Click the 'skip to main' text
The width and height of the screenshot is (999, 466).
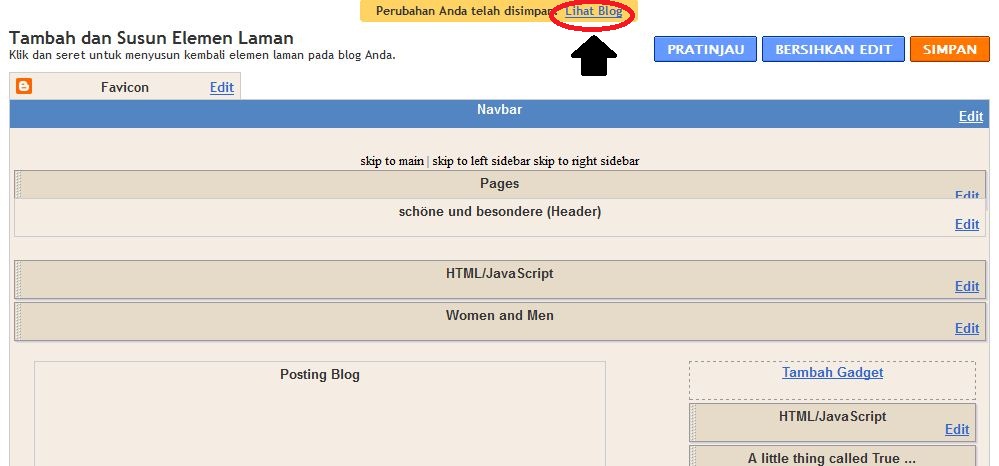point(392,161)
